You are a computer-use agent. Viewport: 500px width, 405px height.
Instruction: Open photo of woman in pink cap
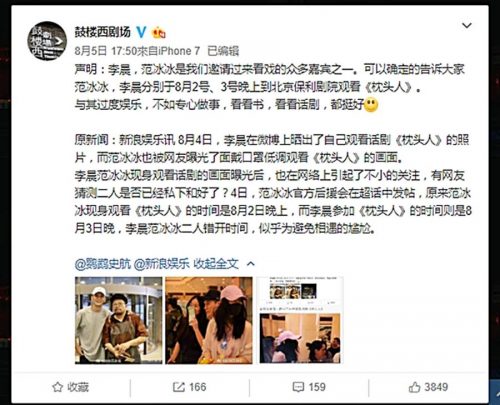pos(209,320)
